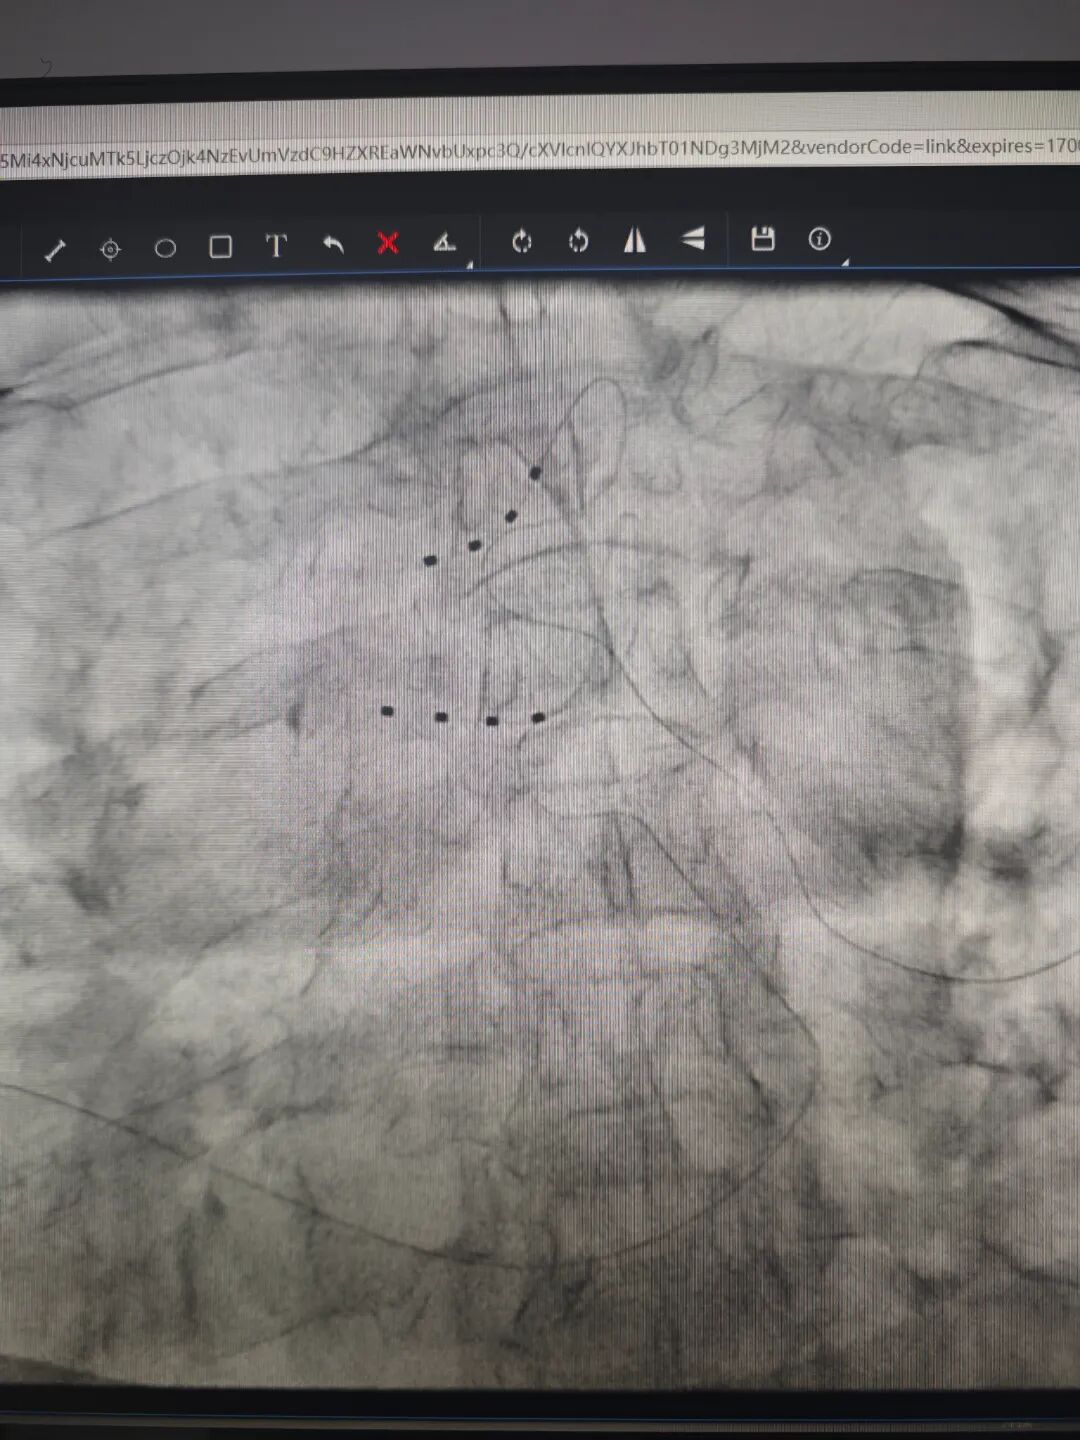The image size is (1080, 1440).
Task: Open the image info icon
Action: (x=819, y=238)
